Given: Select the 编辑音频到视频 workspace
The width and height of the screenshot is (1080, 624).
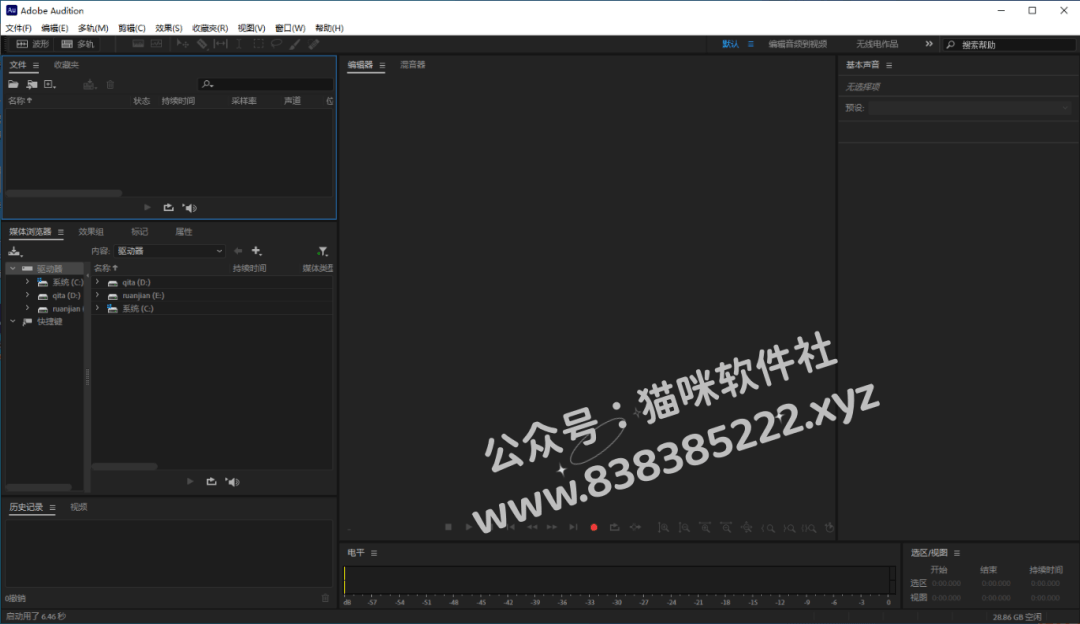Looking at the screenshot, I should pyautogui.click(x=798, y=44).
